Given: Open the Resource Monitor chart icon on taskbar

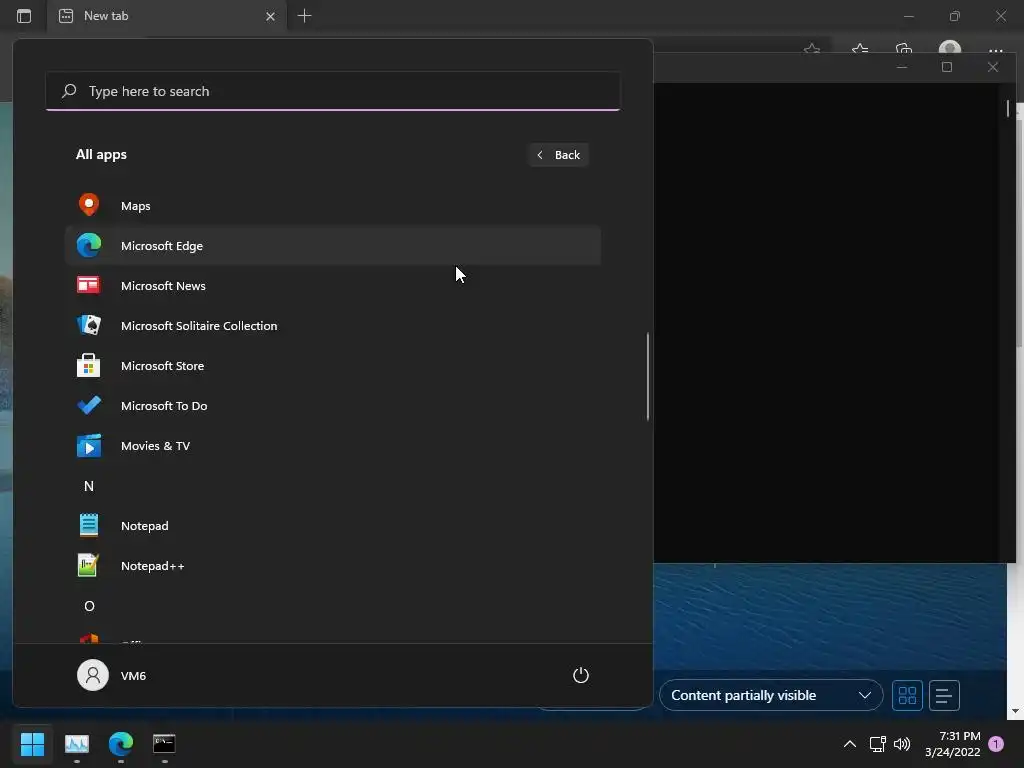Looking at the screenshot, I should click(76, 744).
